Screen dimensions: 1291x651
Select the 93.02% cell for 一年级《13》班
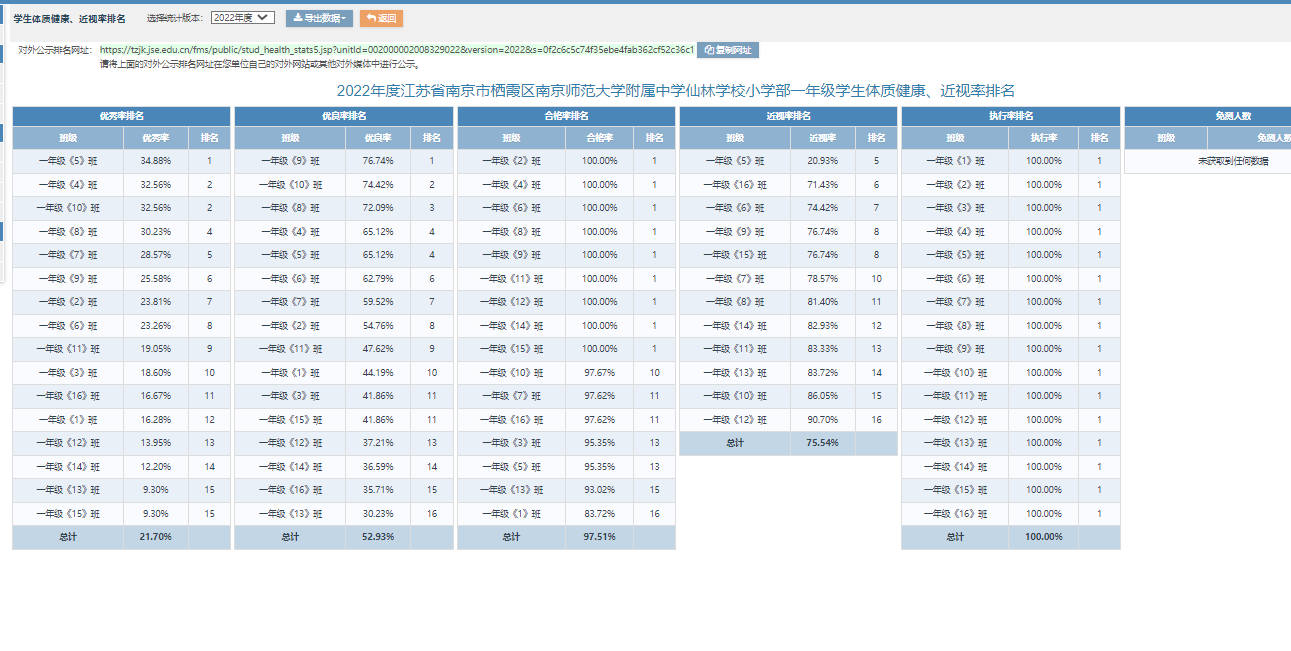point(600,490)
